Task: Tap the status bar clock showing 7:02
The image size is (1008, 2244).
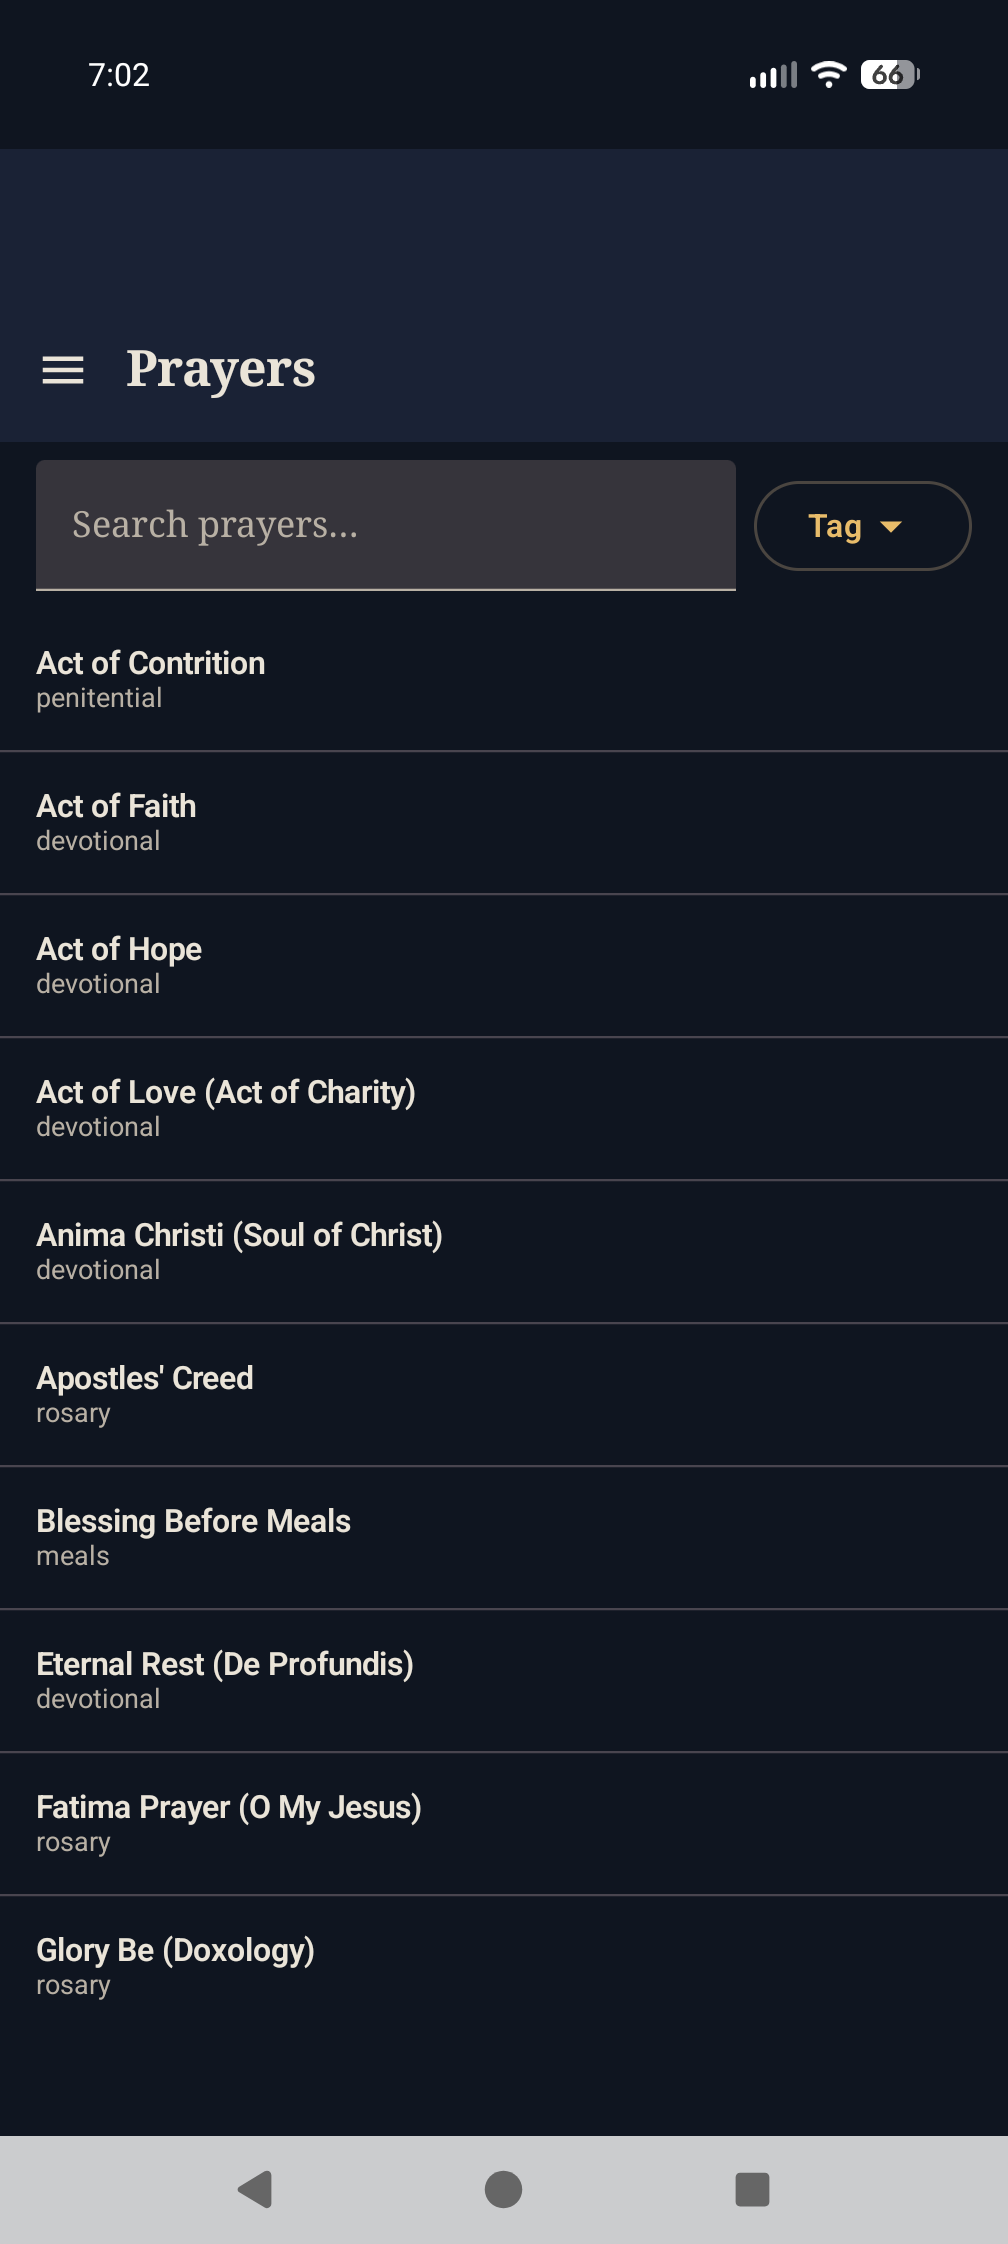Action: pos(119,75)
